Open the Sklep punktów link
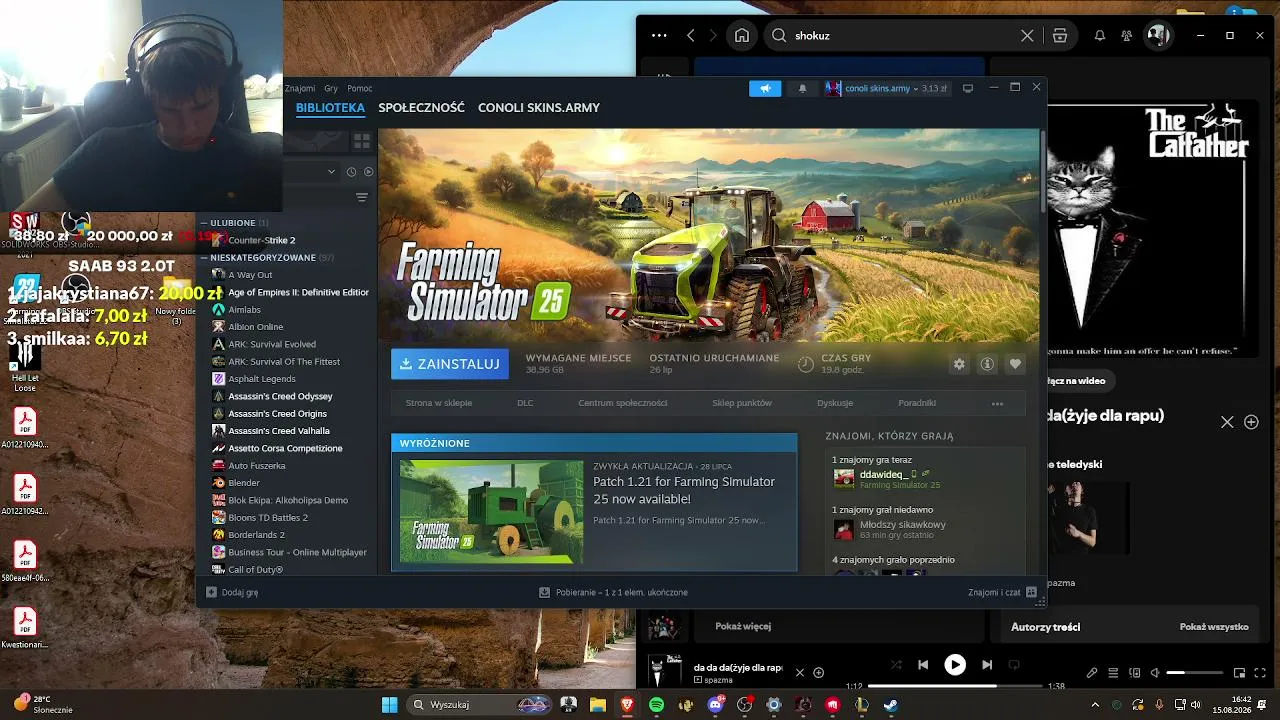This screenshot has height=720, width=1280. [x=742, y=403]
